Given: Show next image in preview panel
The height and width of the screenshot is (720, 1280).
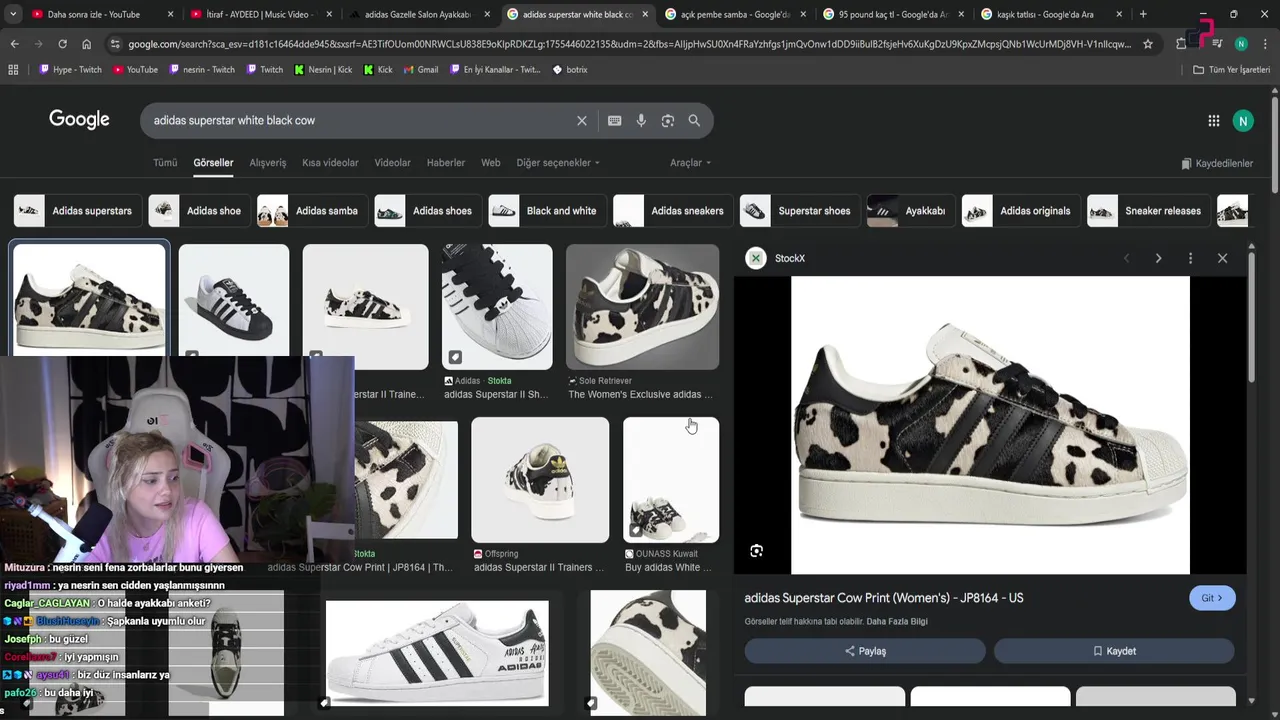Looking at the screenshot, I should pyautogui.click(x=1158, y=258).
